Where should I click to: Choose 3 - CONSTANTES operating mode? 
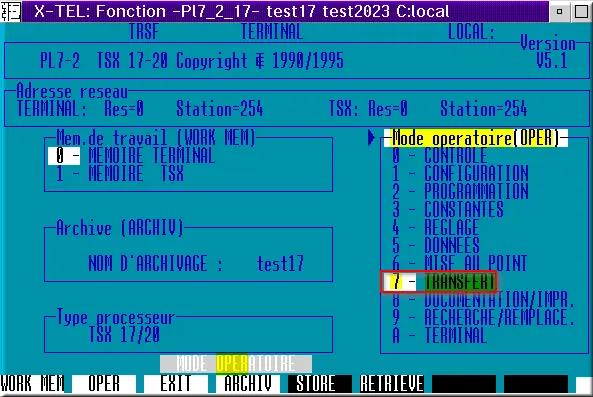448,209
